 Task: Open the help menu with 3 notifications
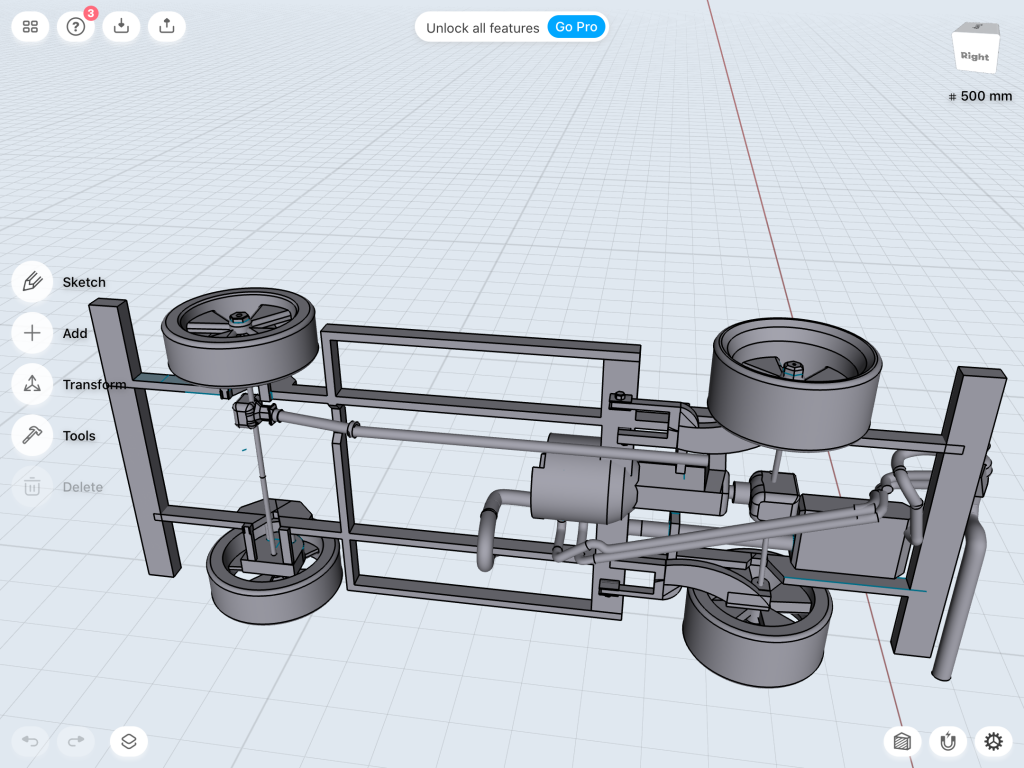tap(76, 27)
